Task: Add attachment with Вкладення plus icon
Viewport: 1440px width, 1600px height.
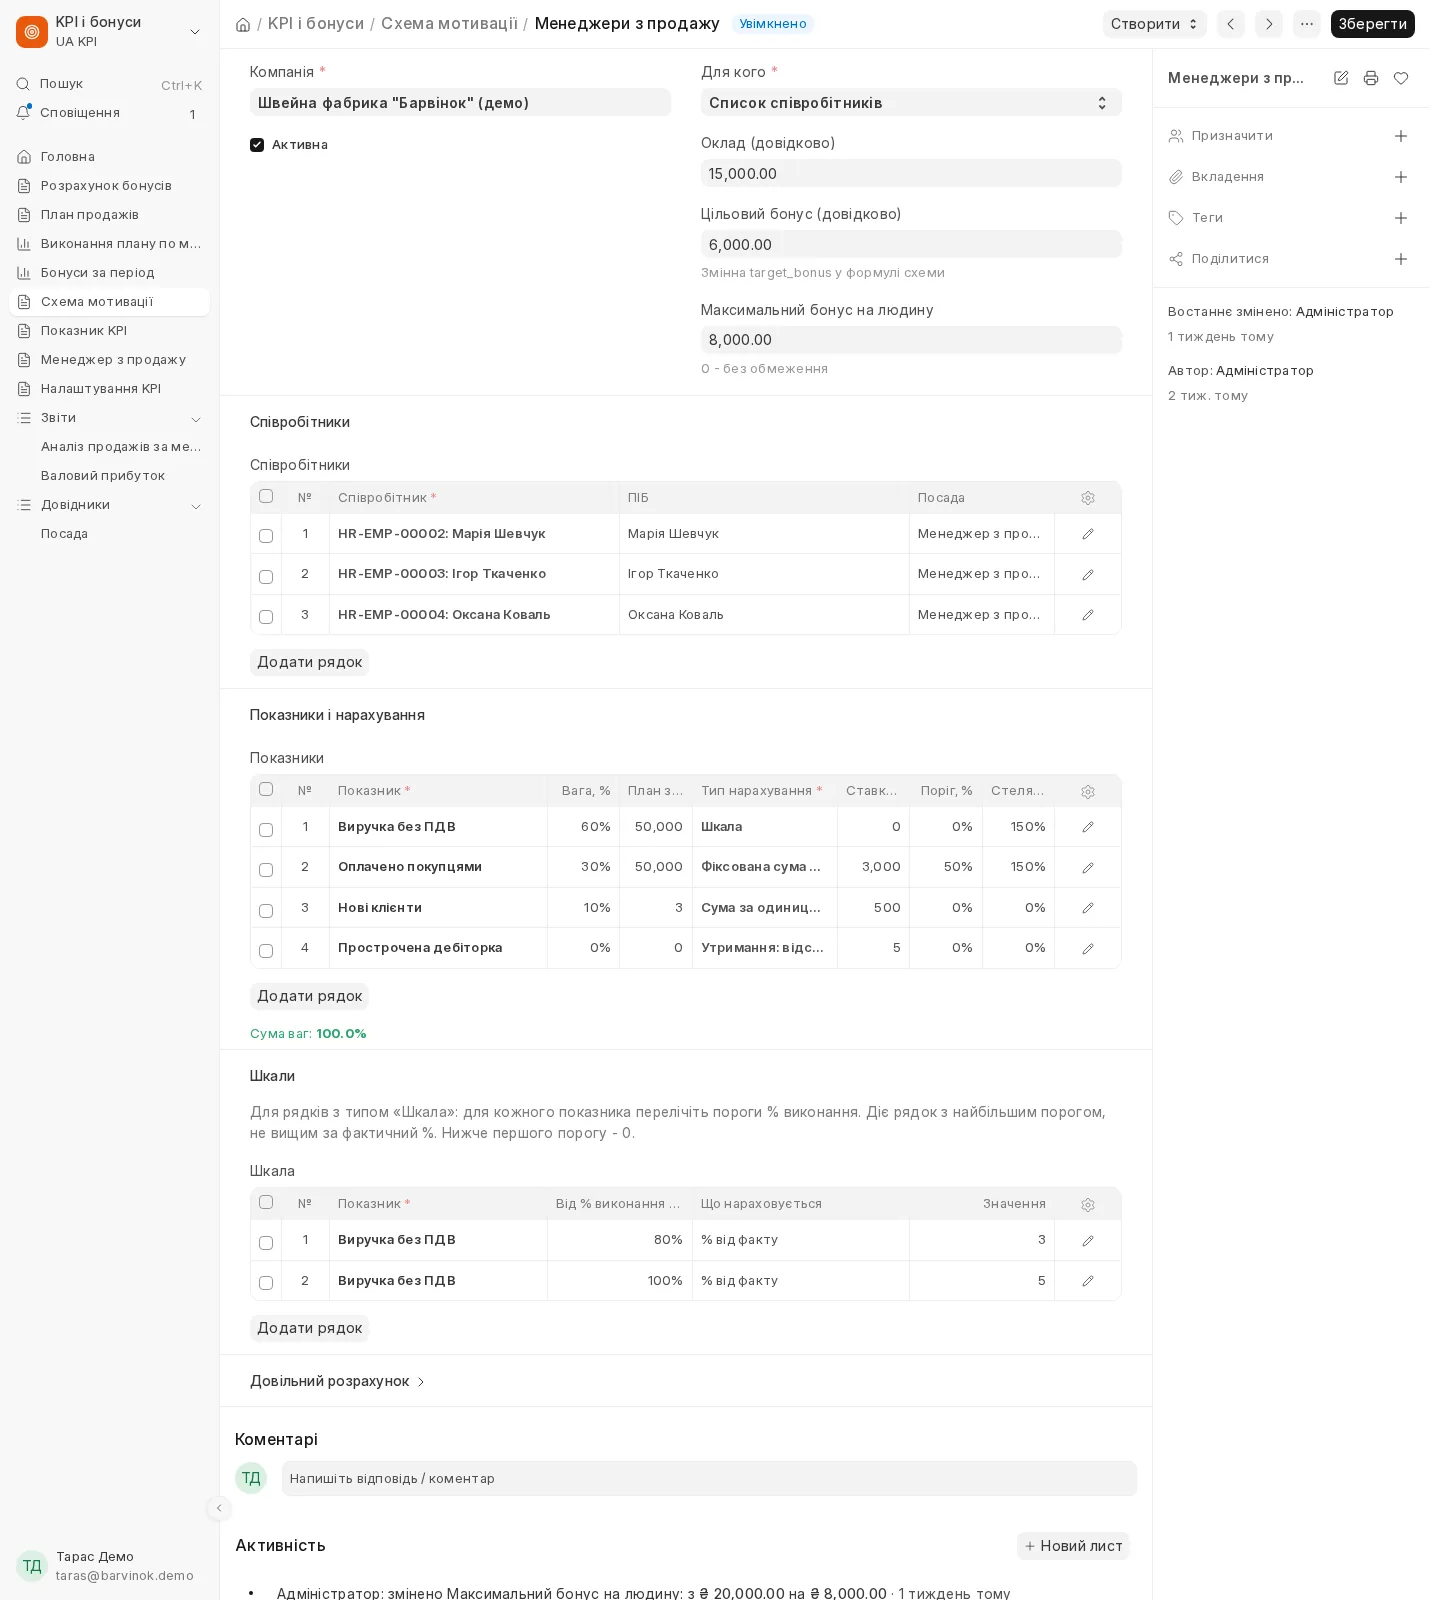Action: [1401, 177]
